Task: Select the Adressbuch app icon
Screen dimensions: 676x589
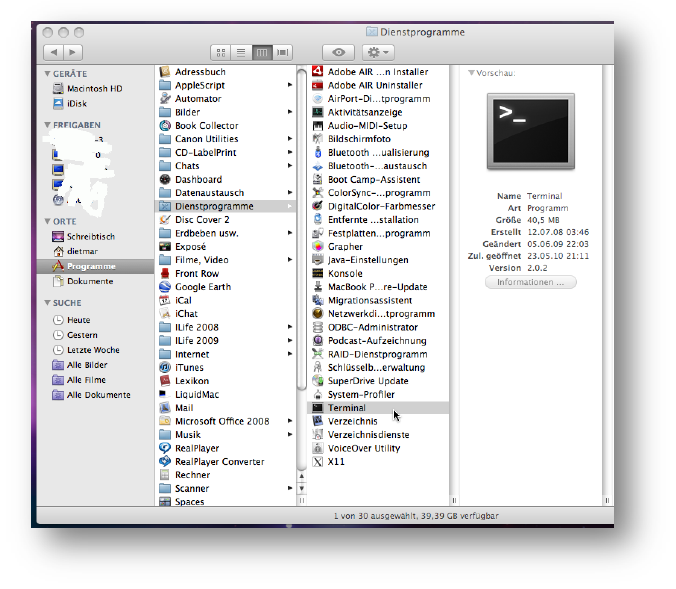Action: (165, 72)
